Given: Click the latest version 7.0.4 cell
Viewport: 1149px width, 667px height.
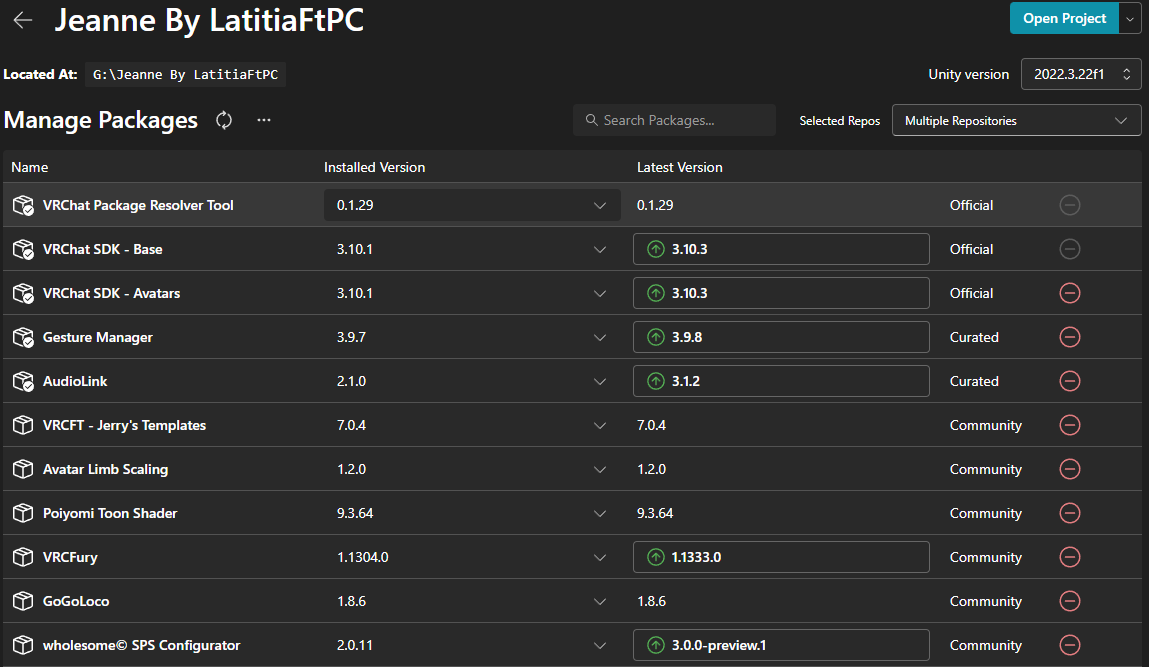Looking at the screenshot, I should click(651, 425).
